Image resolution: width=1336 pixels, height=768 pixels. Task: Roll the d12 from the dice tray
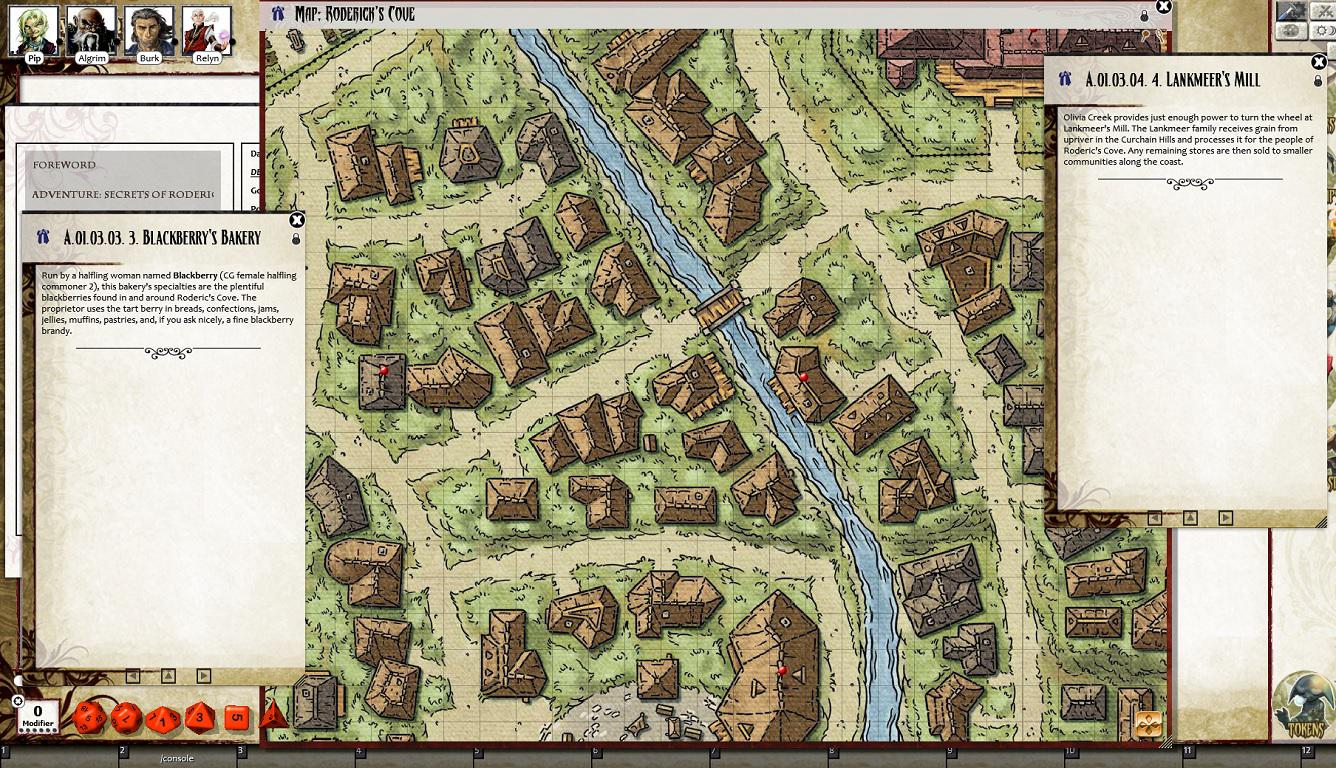125,715
